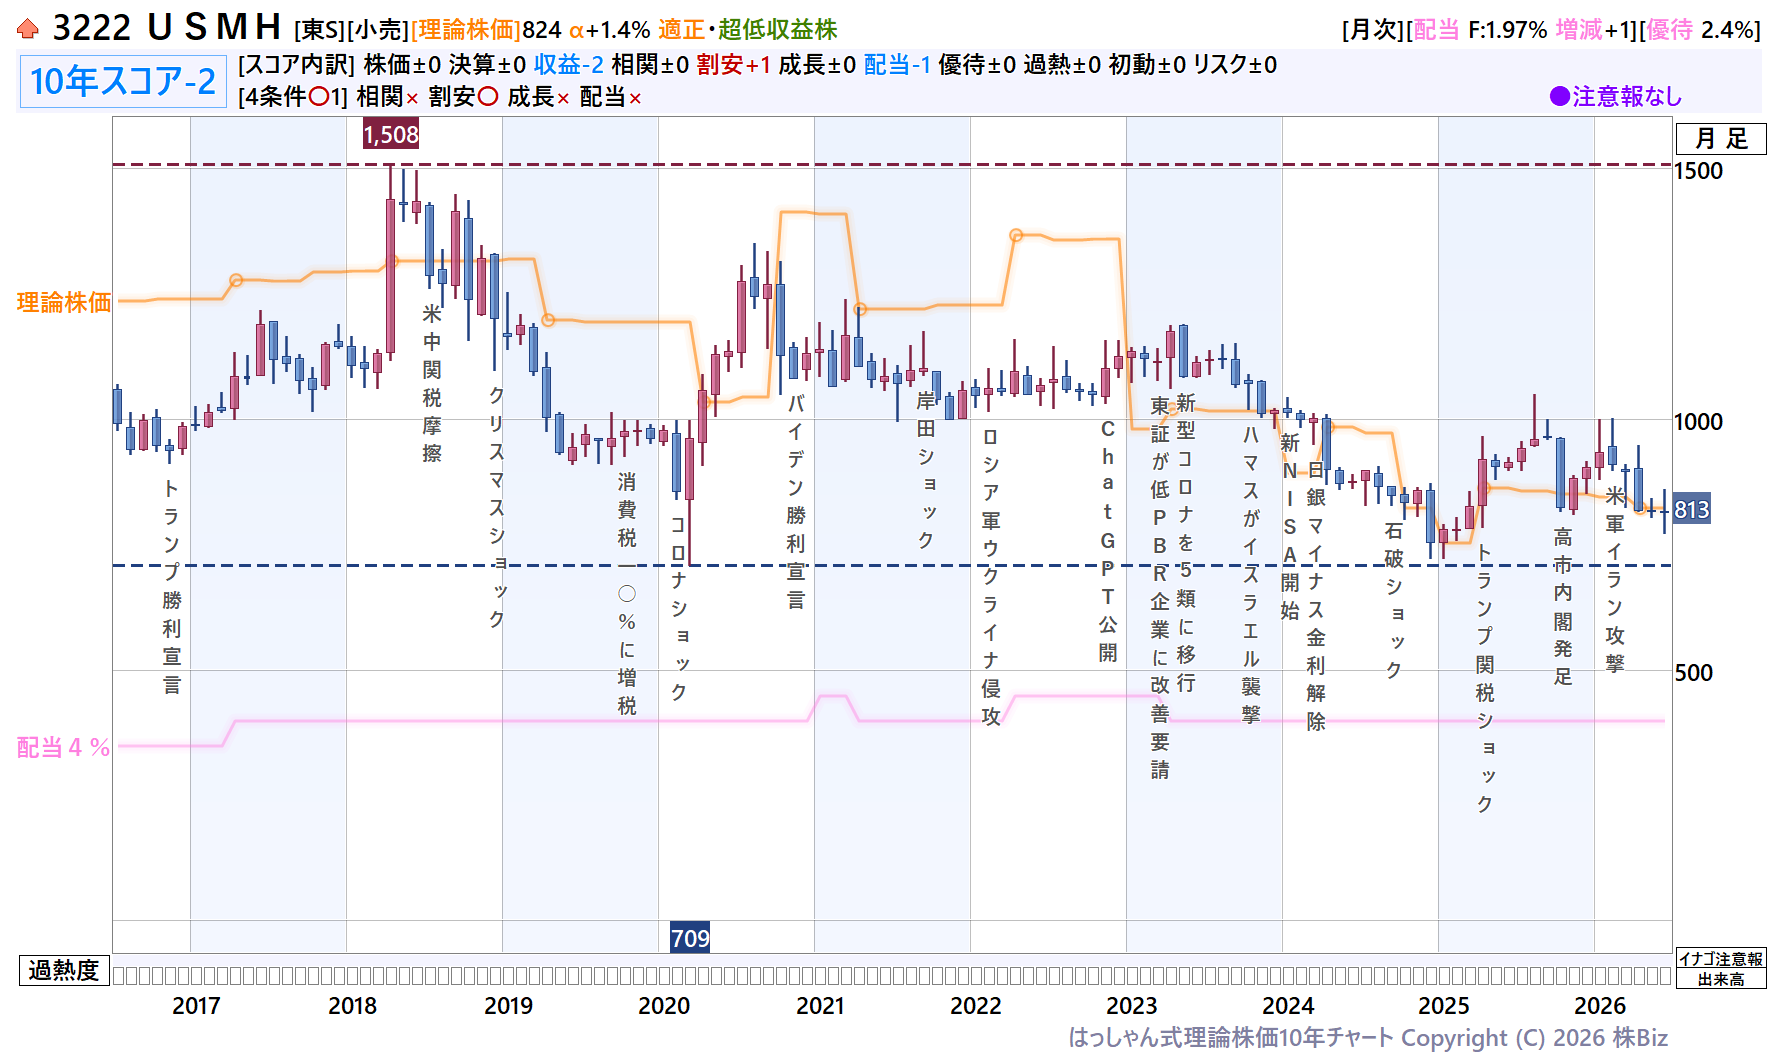Viewport: 1780px width, 1054px height.
Task: Click the 10年スコア-2 score box
Action: pos(123,81)
